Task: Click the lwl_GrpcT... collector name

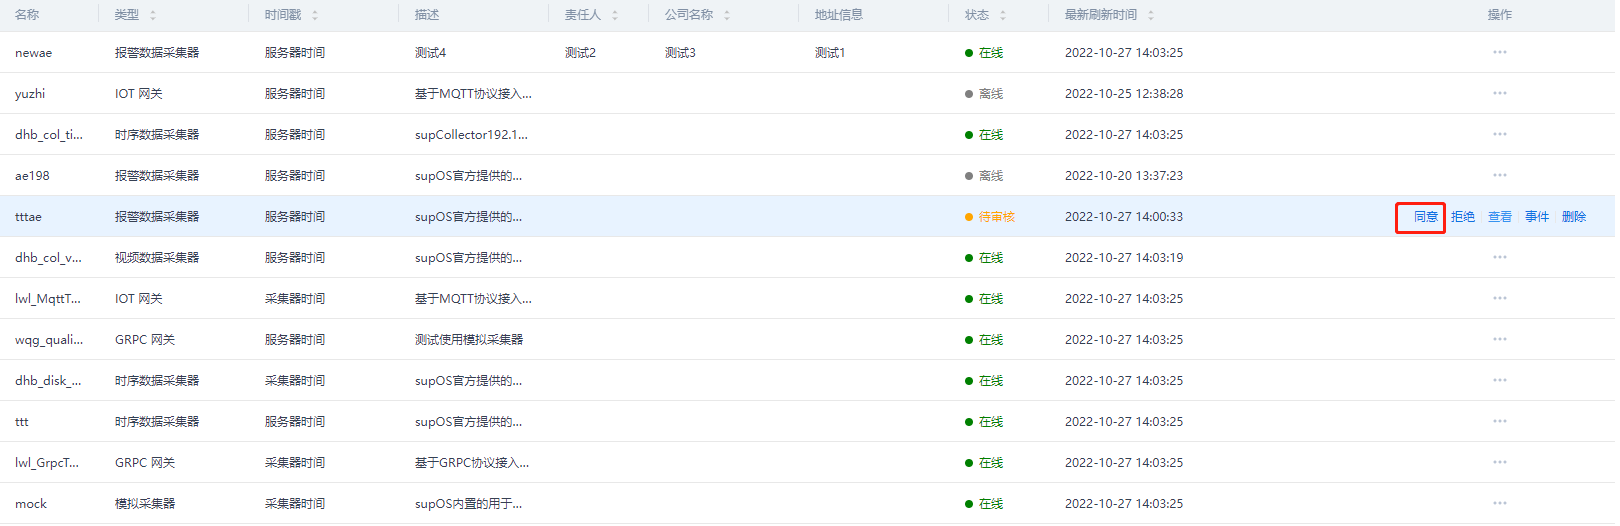Action: coord(47,463)
